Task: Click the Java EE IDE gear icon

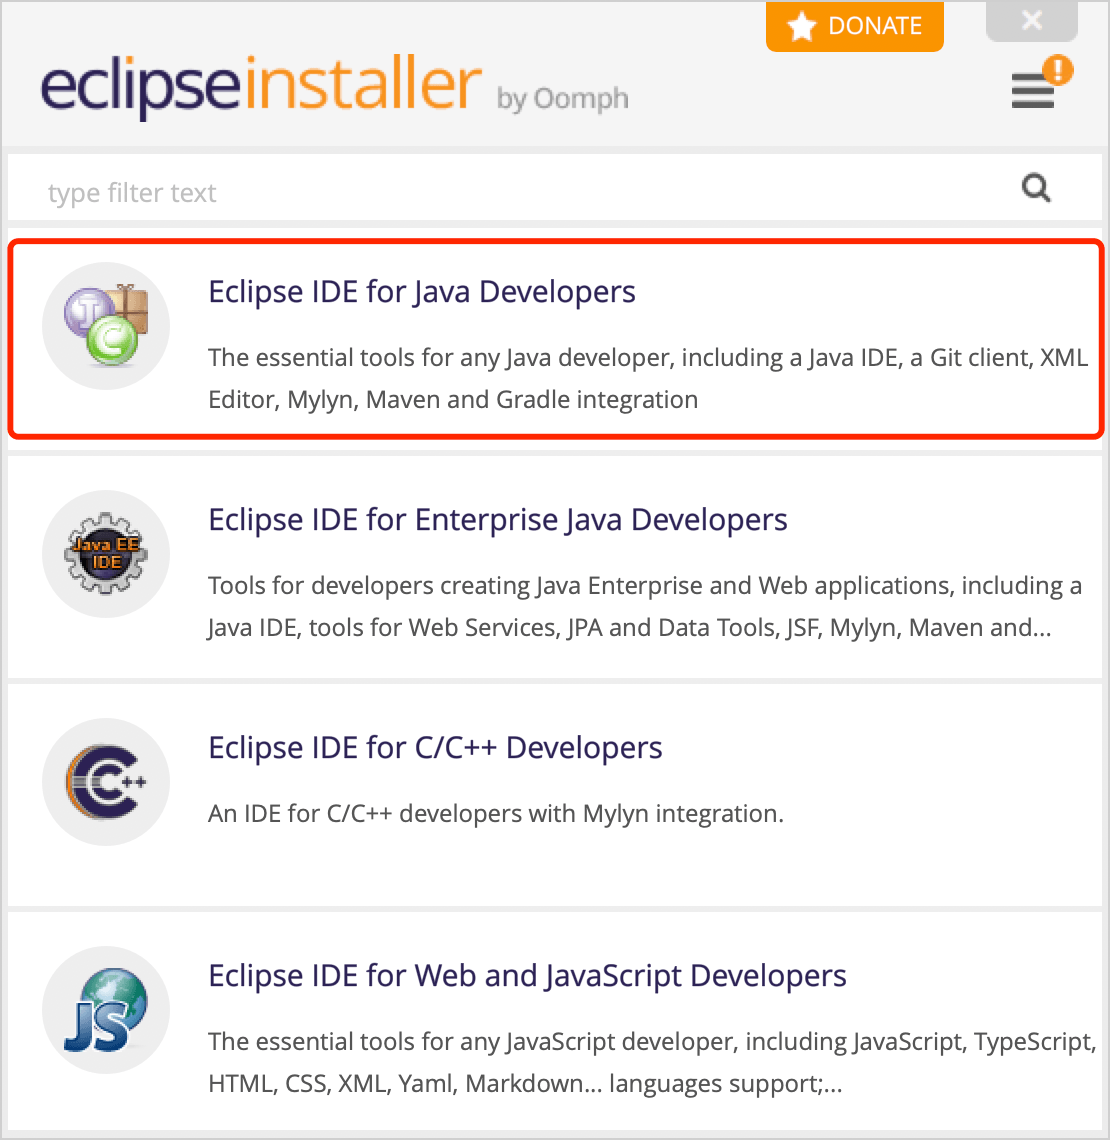Action: click(106, 554)
